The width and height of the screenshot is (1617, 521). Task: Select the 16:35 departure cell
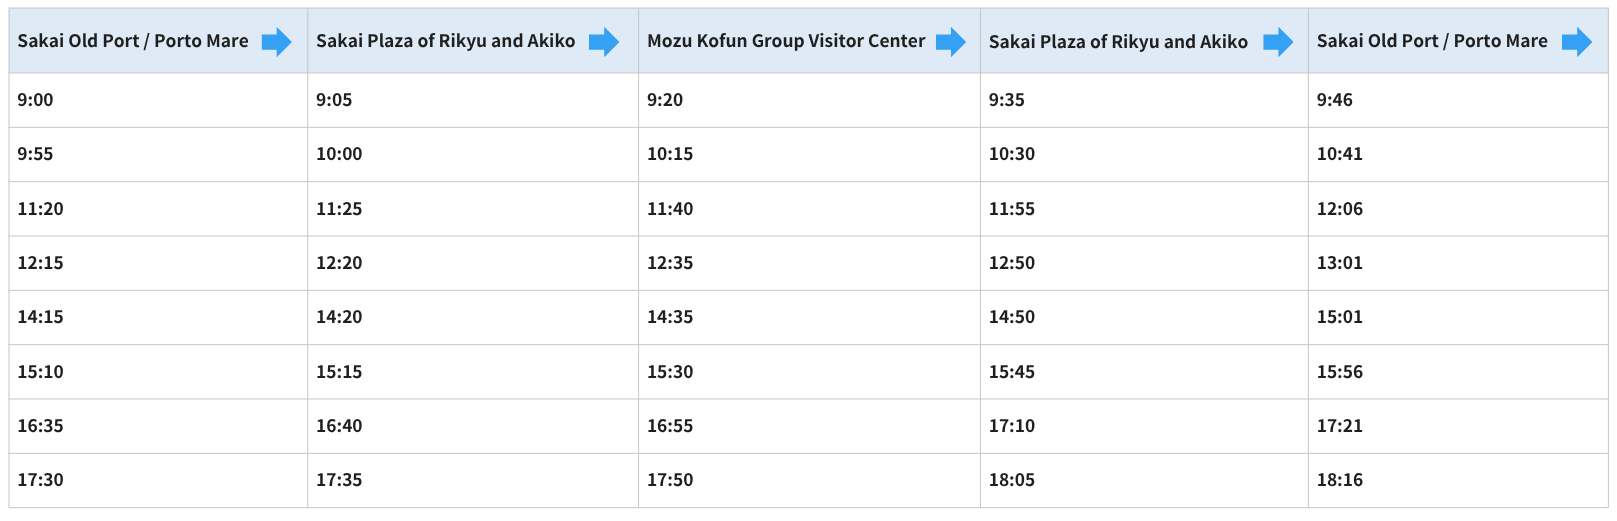tap(158, 426)
